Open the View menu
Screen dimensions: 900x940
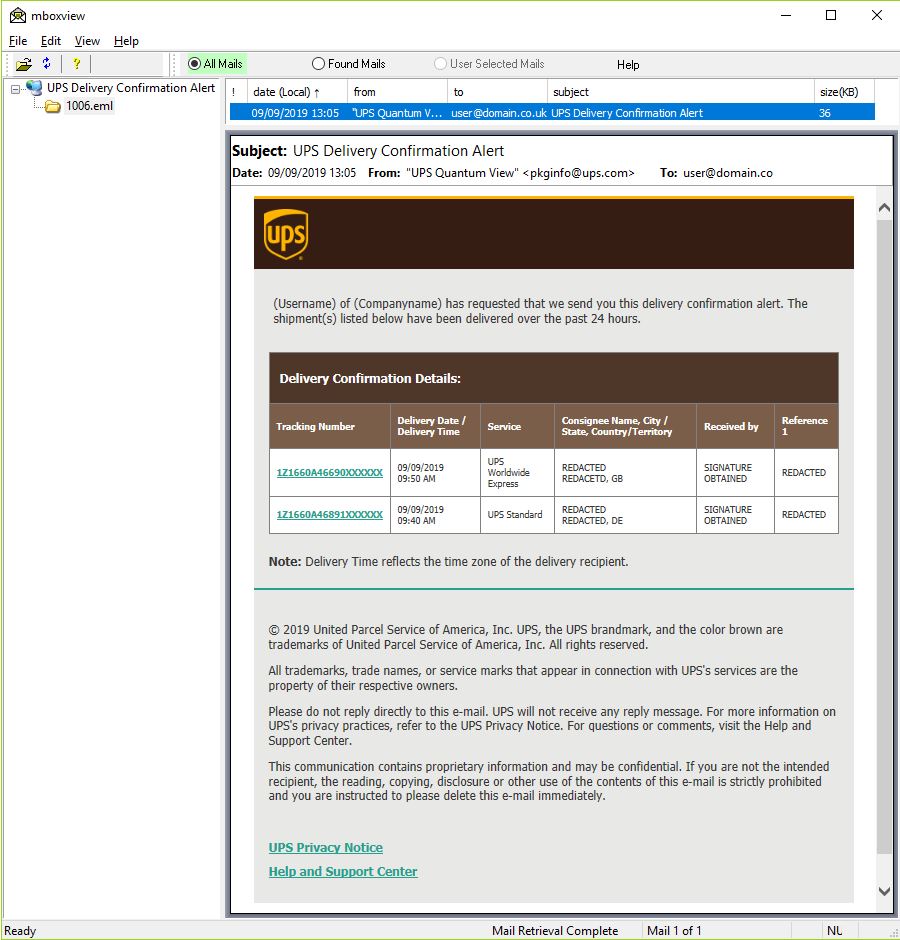[87, 41]
